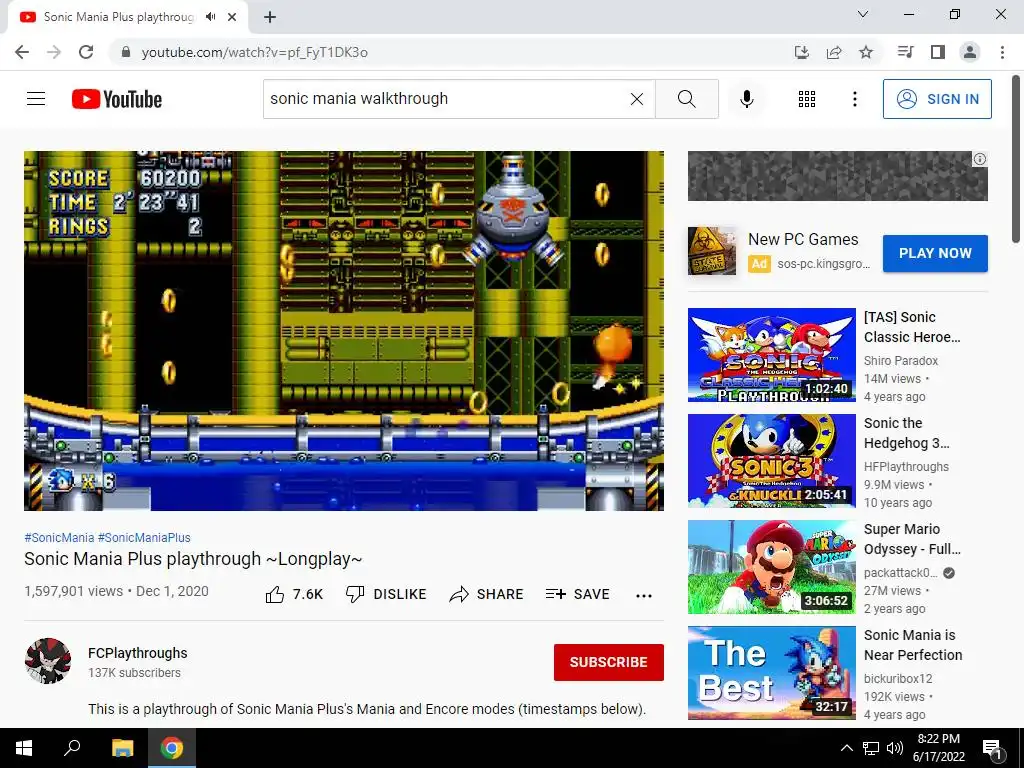Open the Chrome profile avatar

970,52
